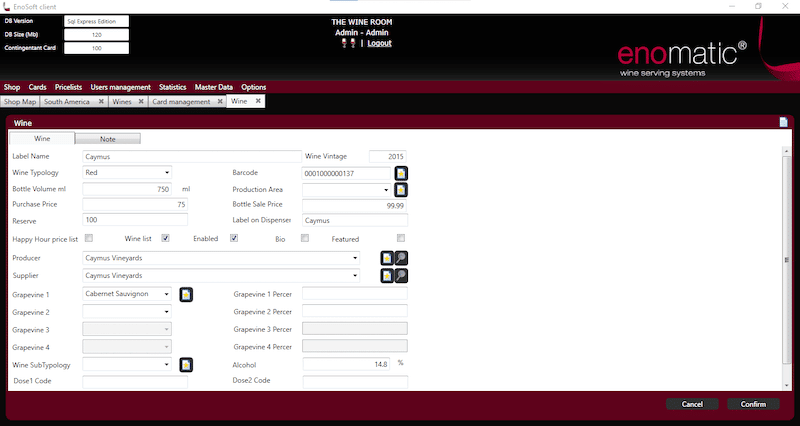Expand the Grapevine 2 dropdown

(127, 312)
